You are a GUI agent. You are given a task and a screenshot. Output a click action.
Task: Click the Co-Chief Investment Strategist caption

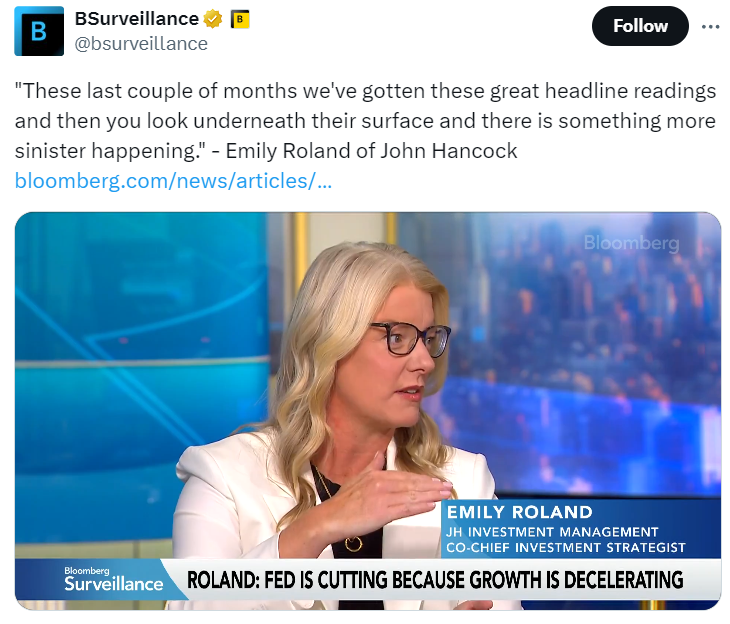coord(566,548)
